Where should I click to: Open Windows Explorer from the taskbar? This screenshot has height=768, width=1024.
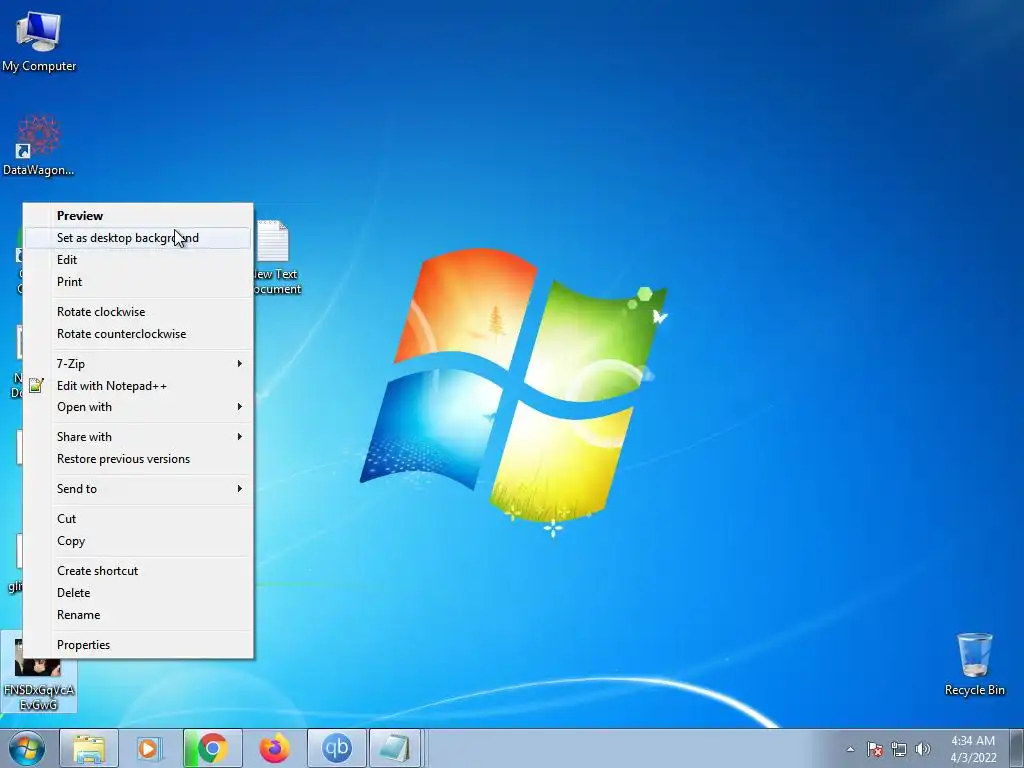click(x=89, y=748)
